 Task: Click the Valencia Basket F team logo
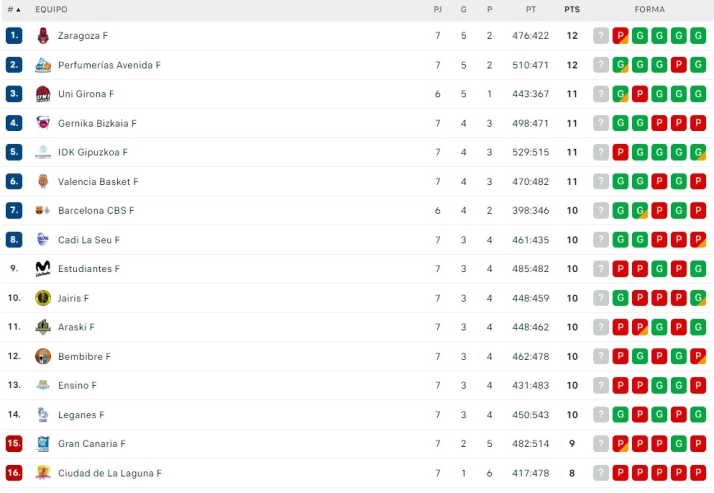pyautogui.click(x=43, y=182)
